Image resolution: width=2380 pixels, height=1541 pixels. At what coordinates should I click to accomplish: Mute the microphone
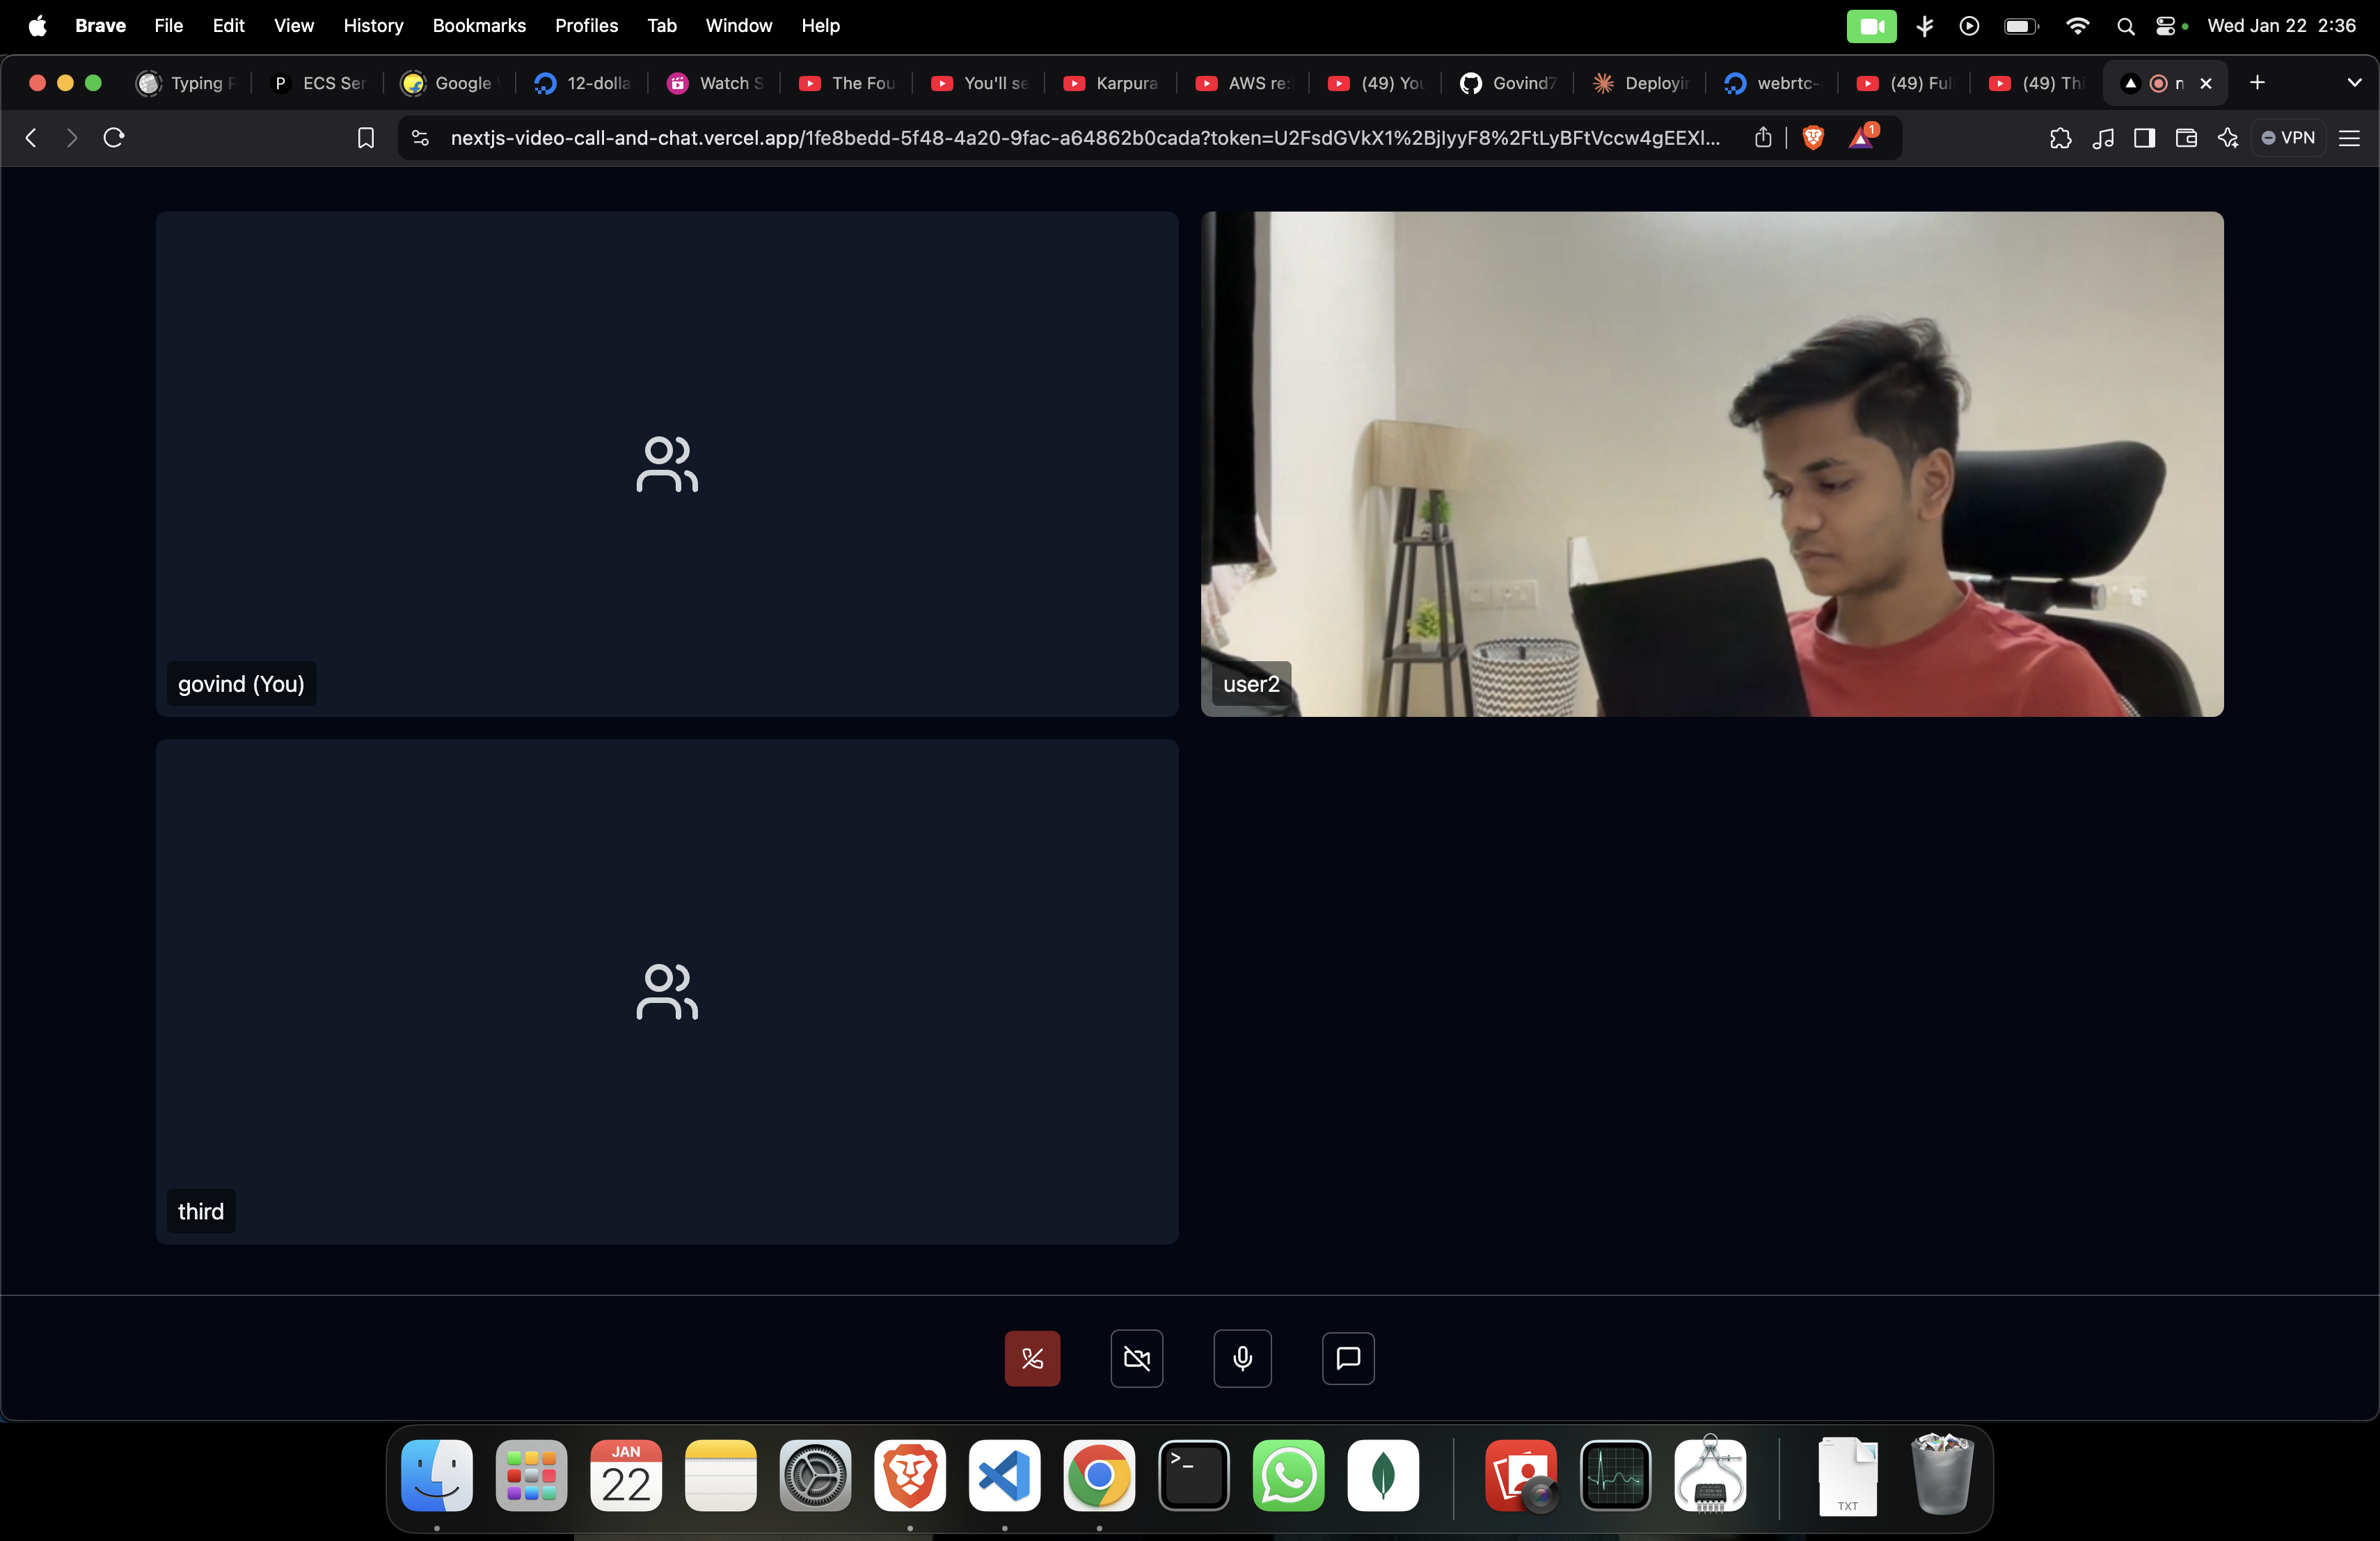click(1242, 1358)
